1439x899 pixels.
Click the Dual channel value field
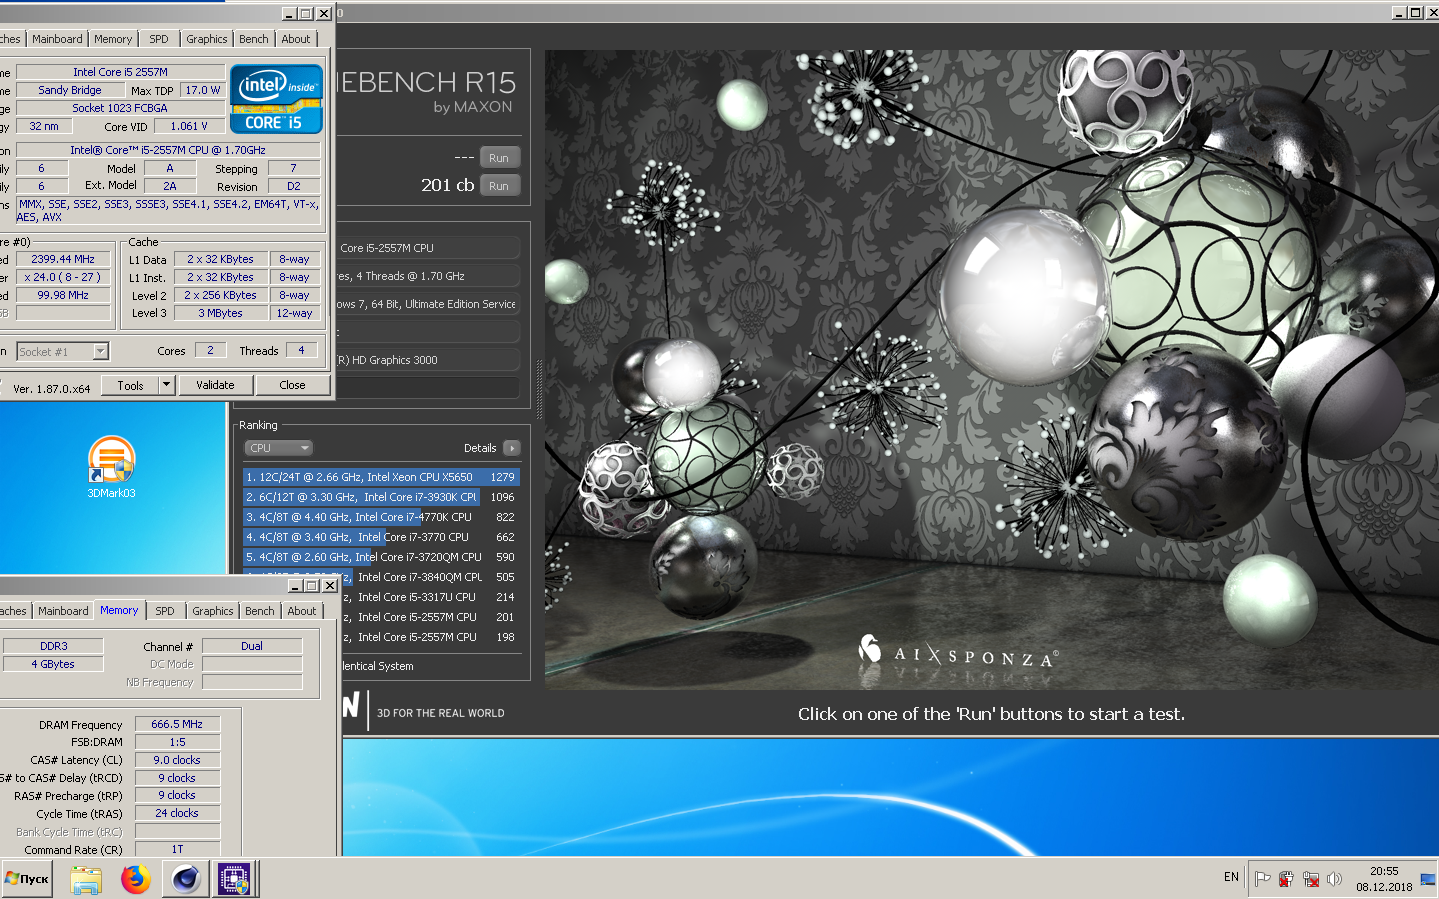pyautogui.click(x=252, y=646)
